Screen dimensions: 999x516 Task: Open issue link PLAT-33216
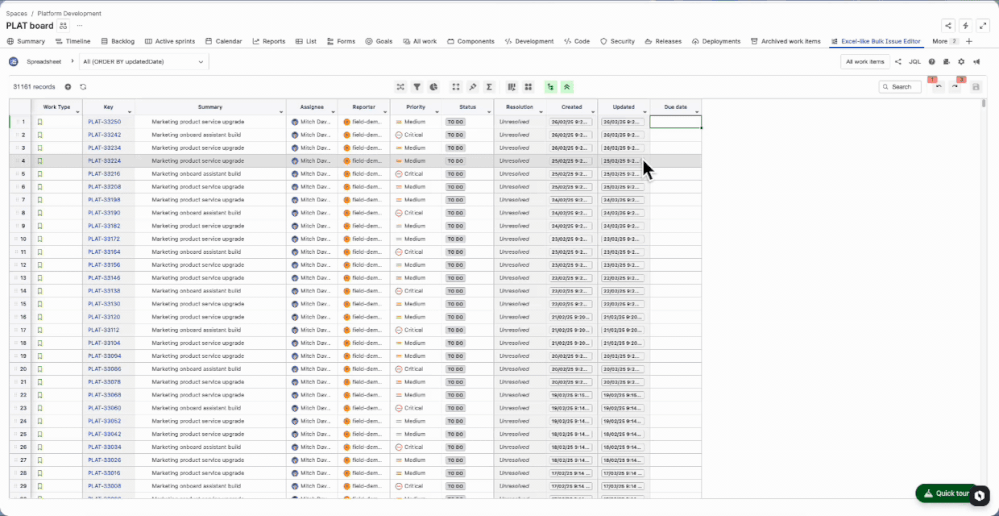(x=104, y=174)
